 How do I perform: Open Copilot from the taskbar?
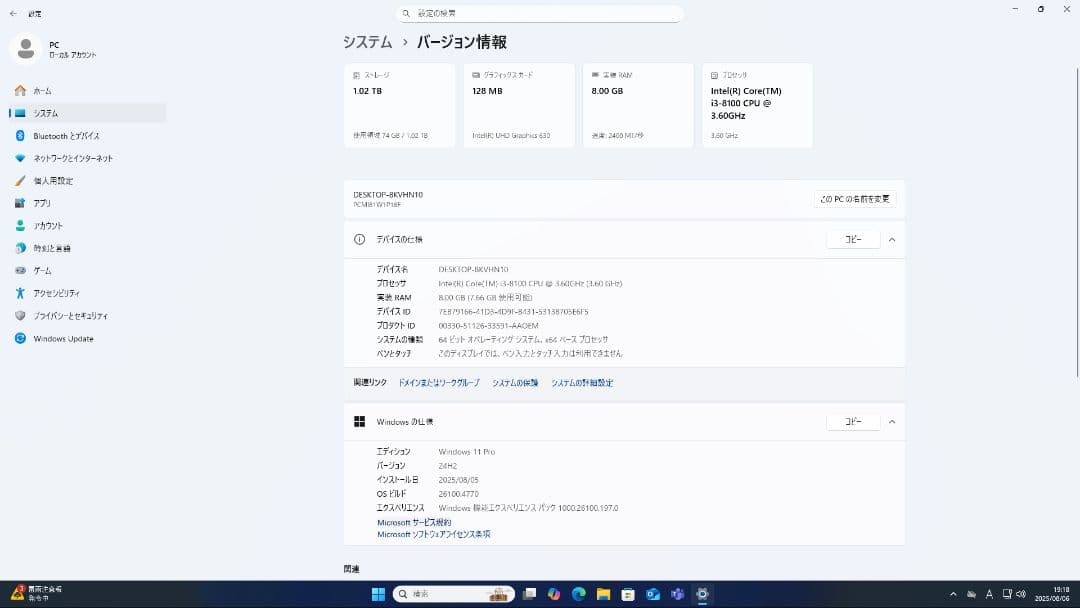tap(554, 594)
